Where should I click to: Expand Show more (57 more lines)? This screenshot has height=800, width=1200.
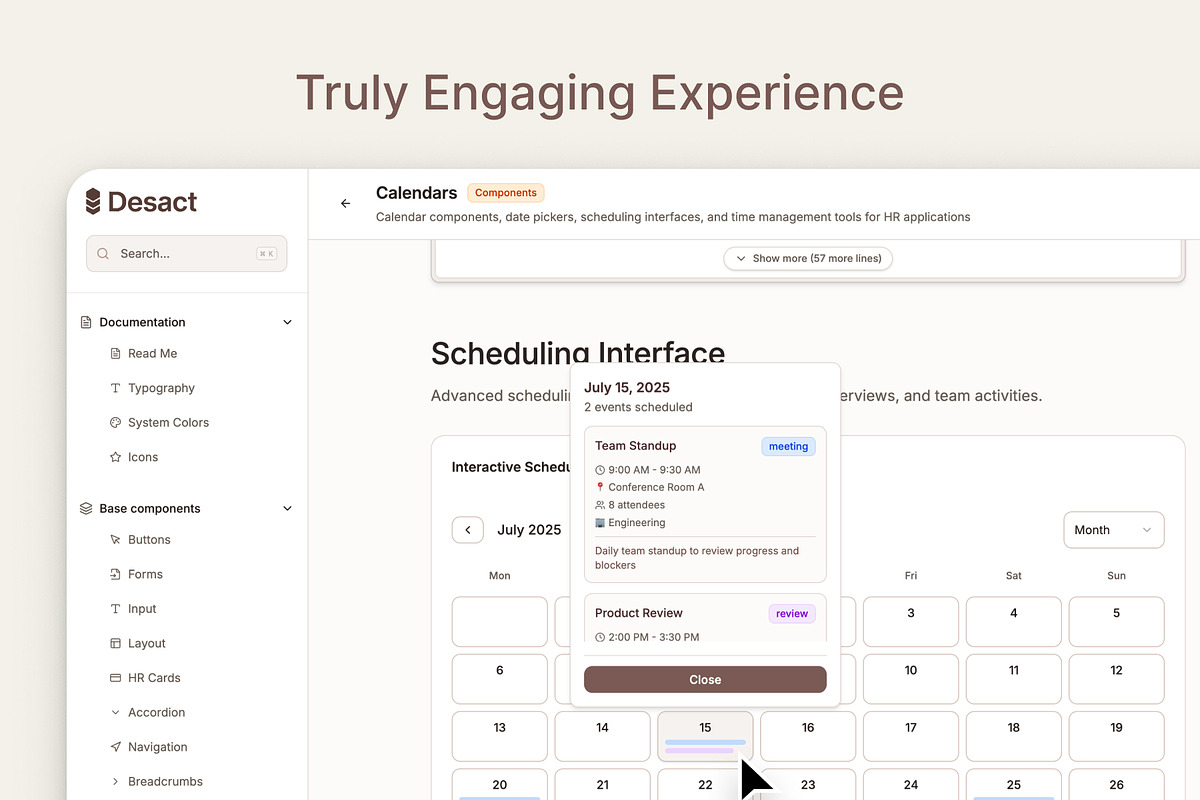coord(808,258)
